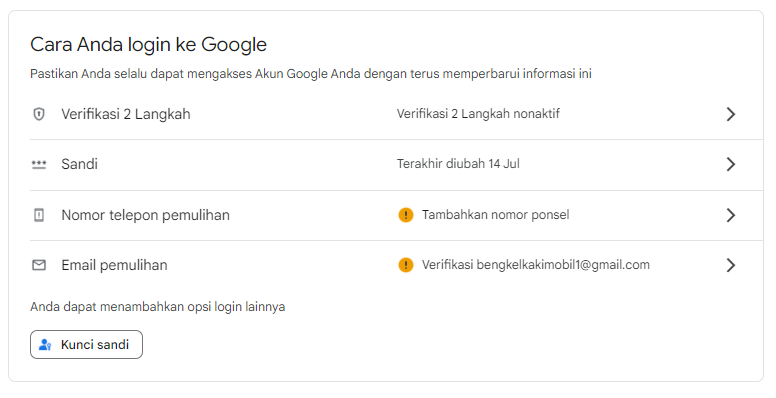Viewport: 776px width, 398px height.
Task: Click the orange warning icon next to Tambahkan nomor ponsel
Action: (x=406, y=215)
